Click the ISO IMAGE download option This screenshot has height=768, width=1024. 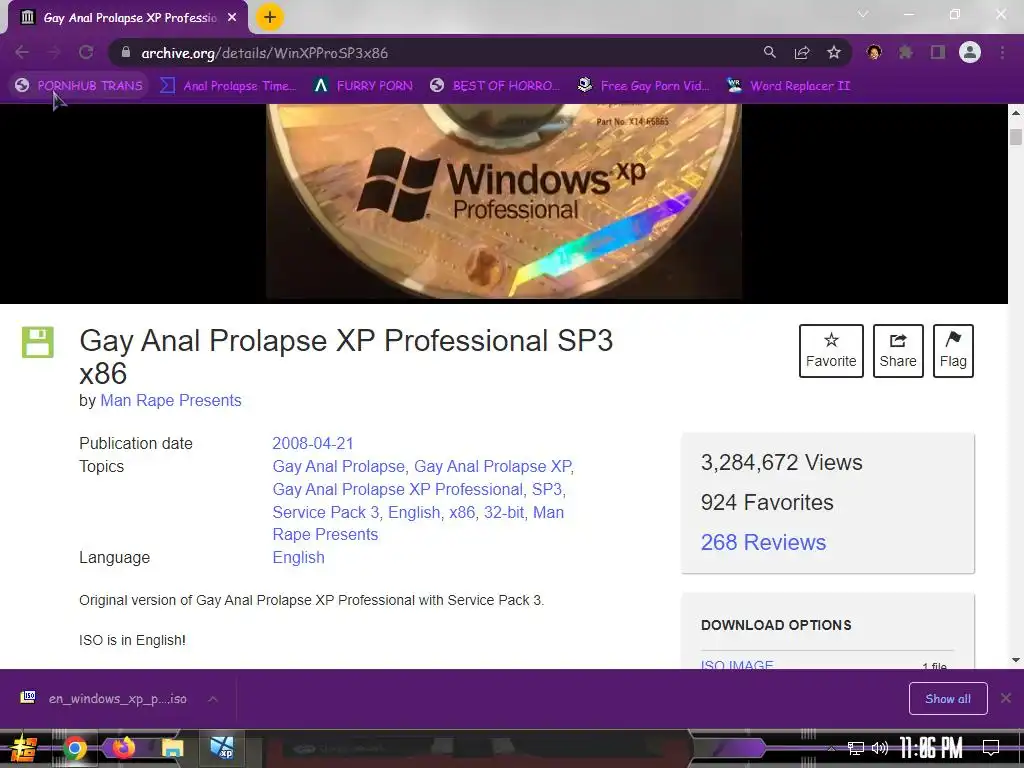click(x=737, y=665)
